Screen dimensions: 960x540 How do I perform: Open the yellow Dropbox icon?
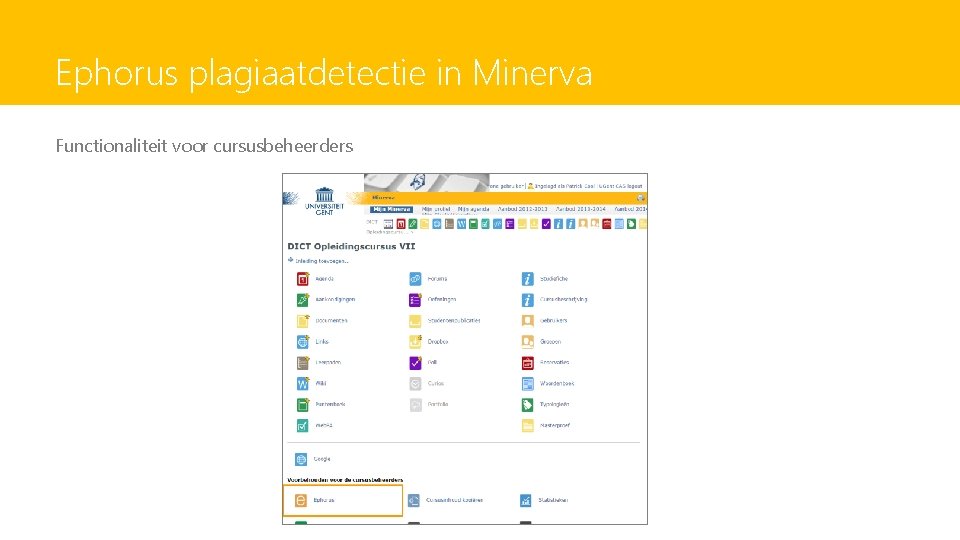(415, 342)
